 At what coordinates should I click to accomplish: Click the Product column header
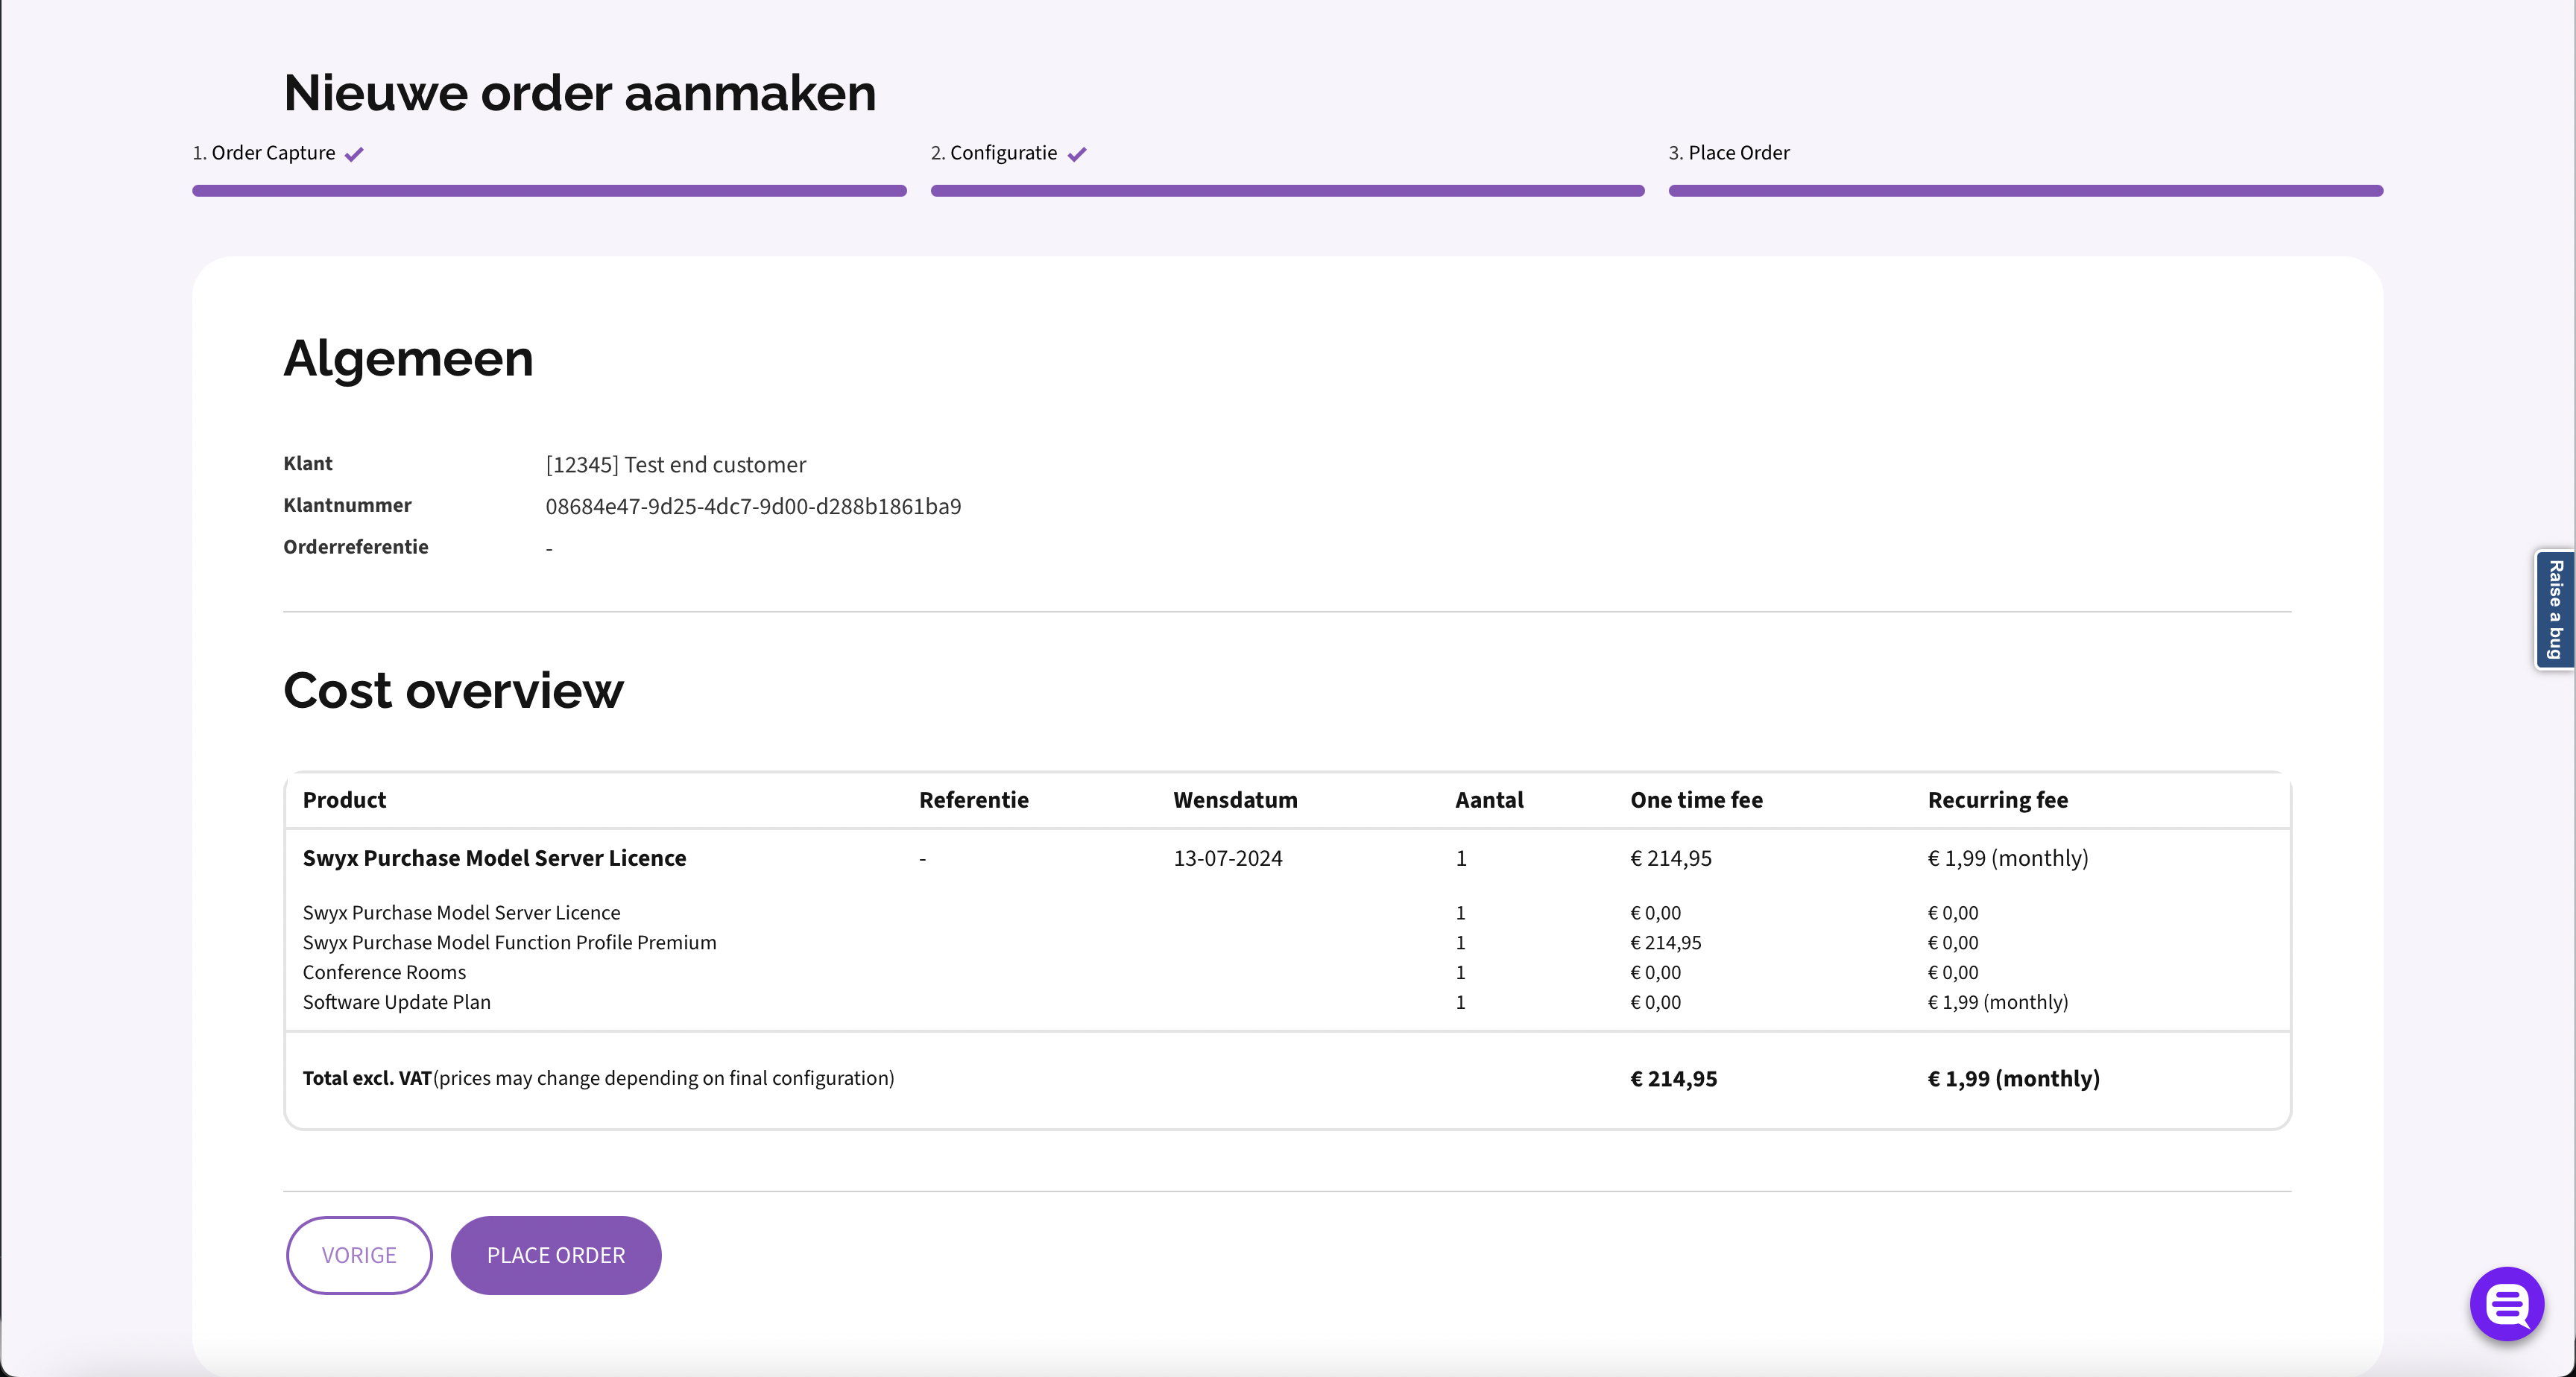point(344,799)
